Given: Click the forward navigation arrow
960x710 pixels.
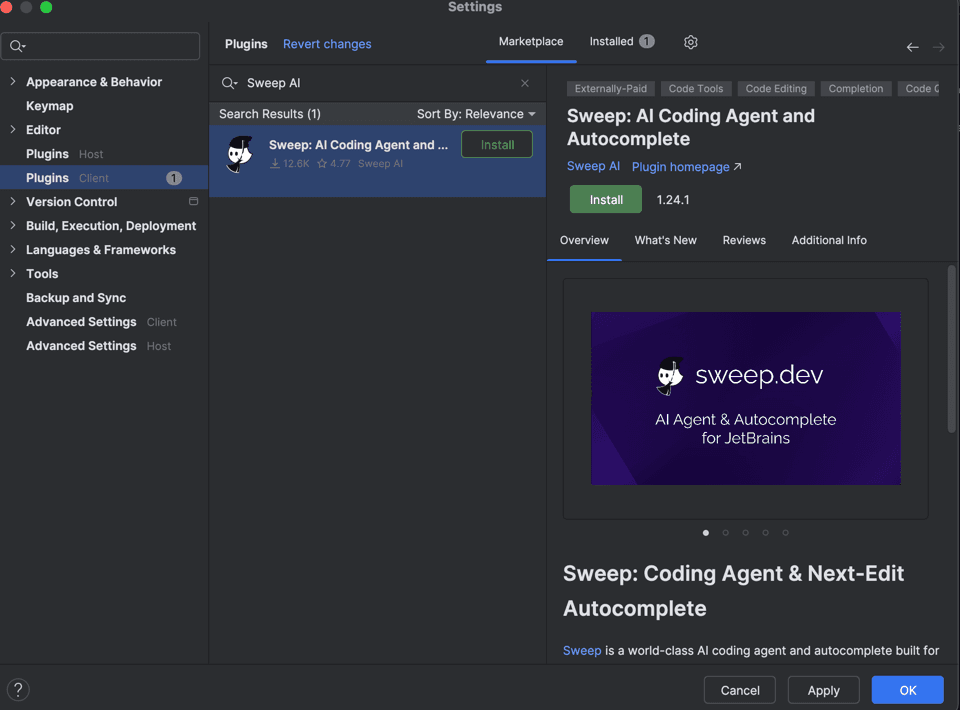Looking at the screenshot, I should tap(938, 47).
